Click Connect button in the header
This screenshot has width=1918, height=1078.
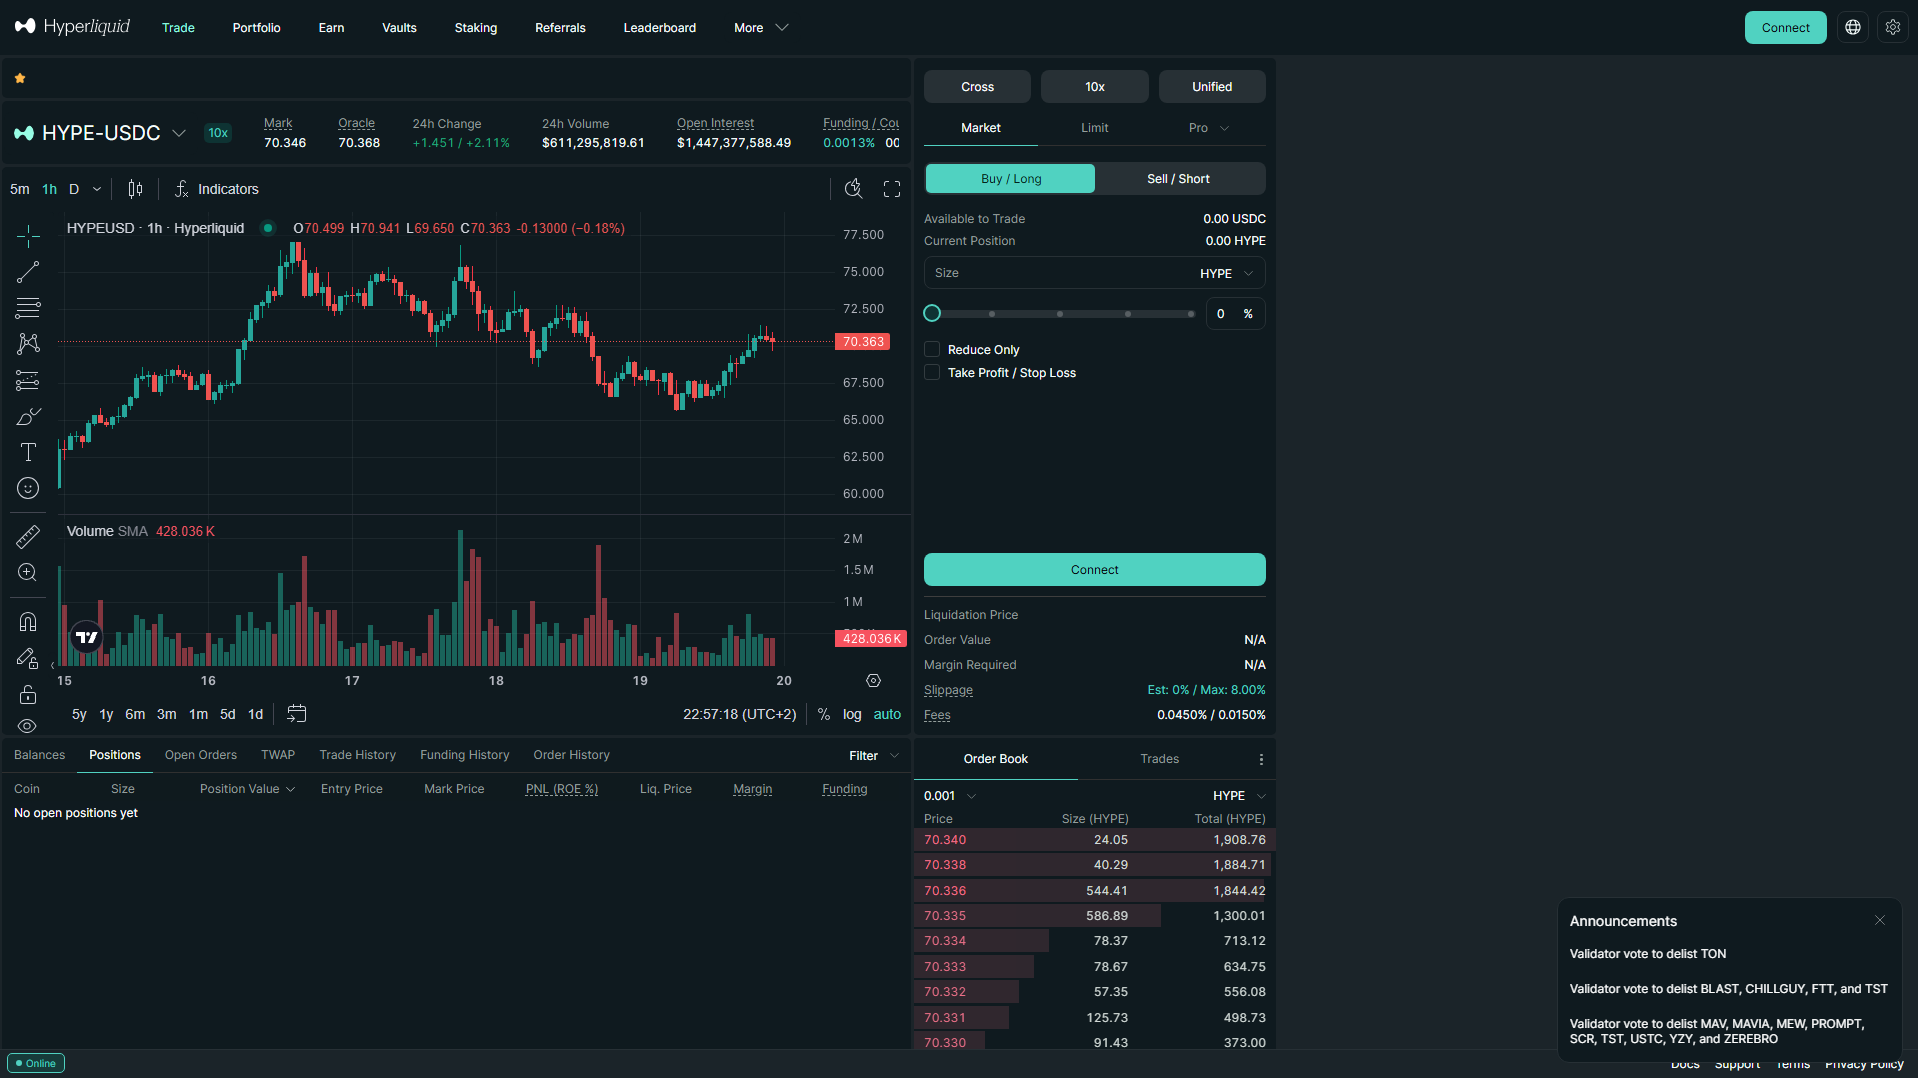1786,28
